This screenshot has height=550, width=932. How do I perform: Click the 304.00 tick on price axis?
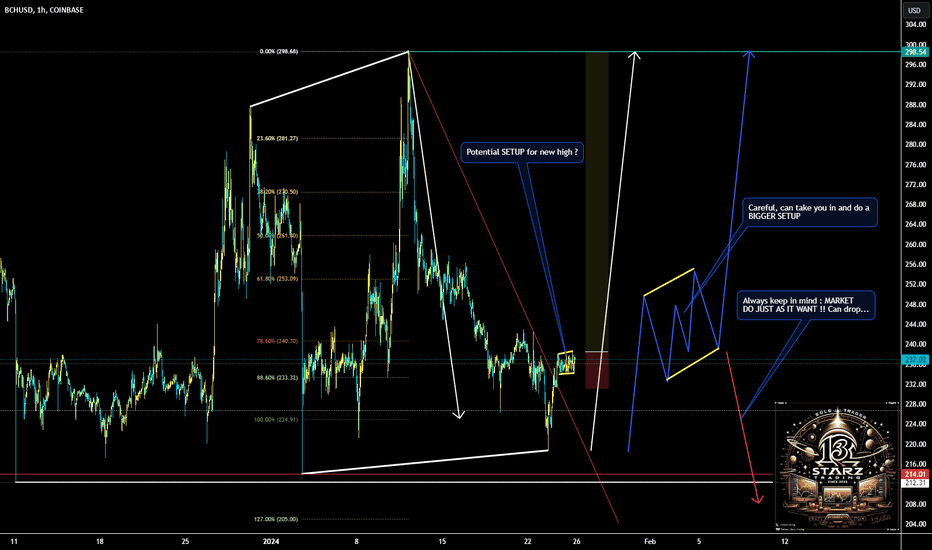point(915,24)
